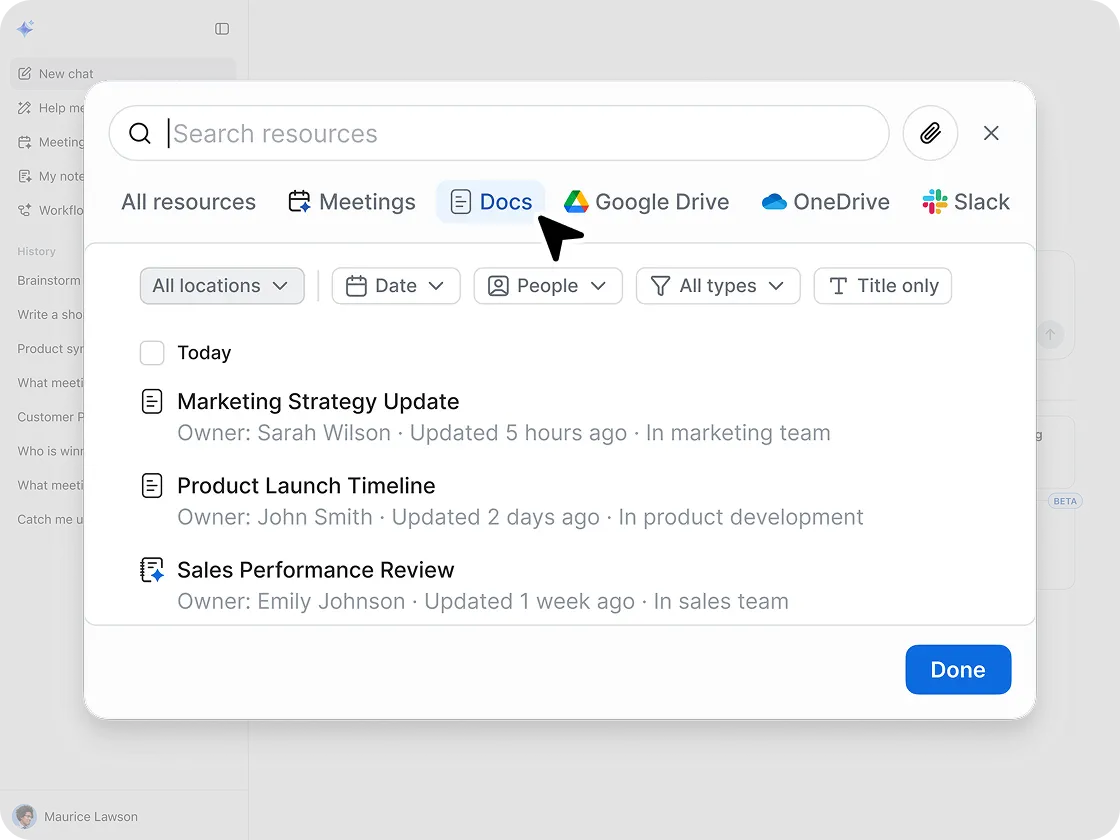Click the Product Launch Timeline doc icon
This screenshot has height=840, width=1120.
151,486
